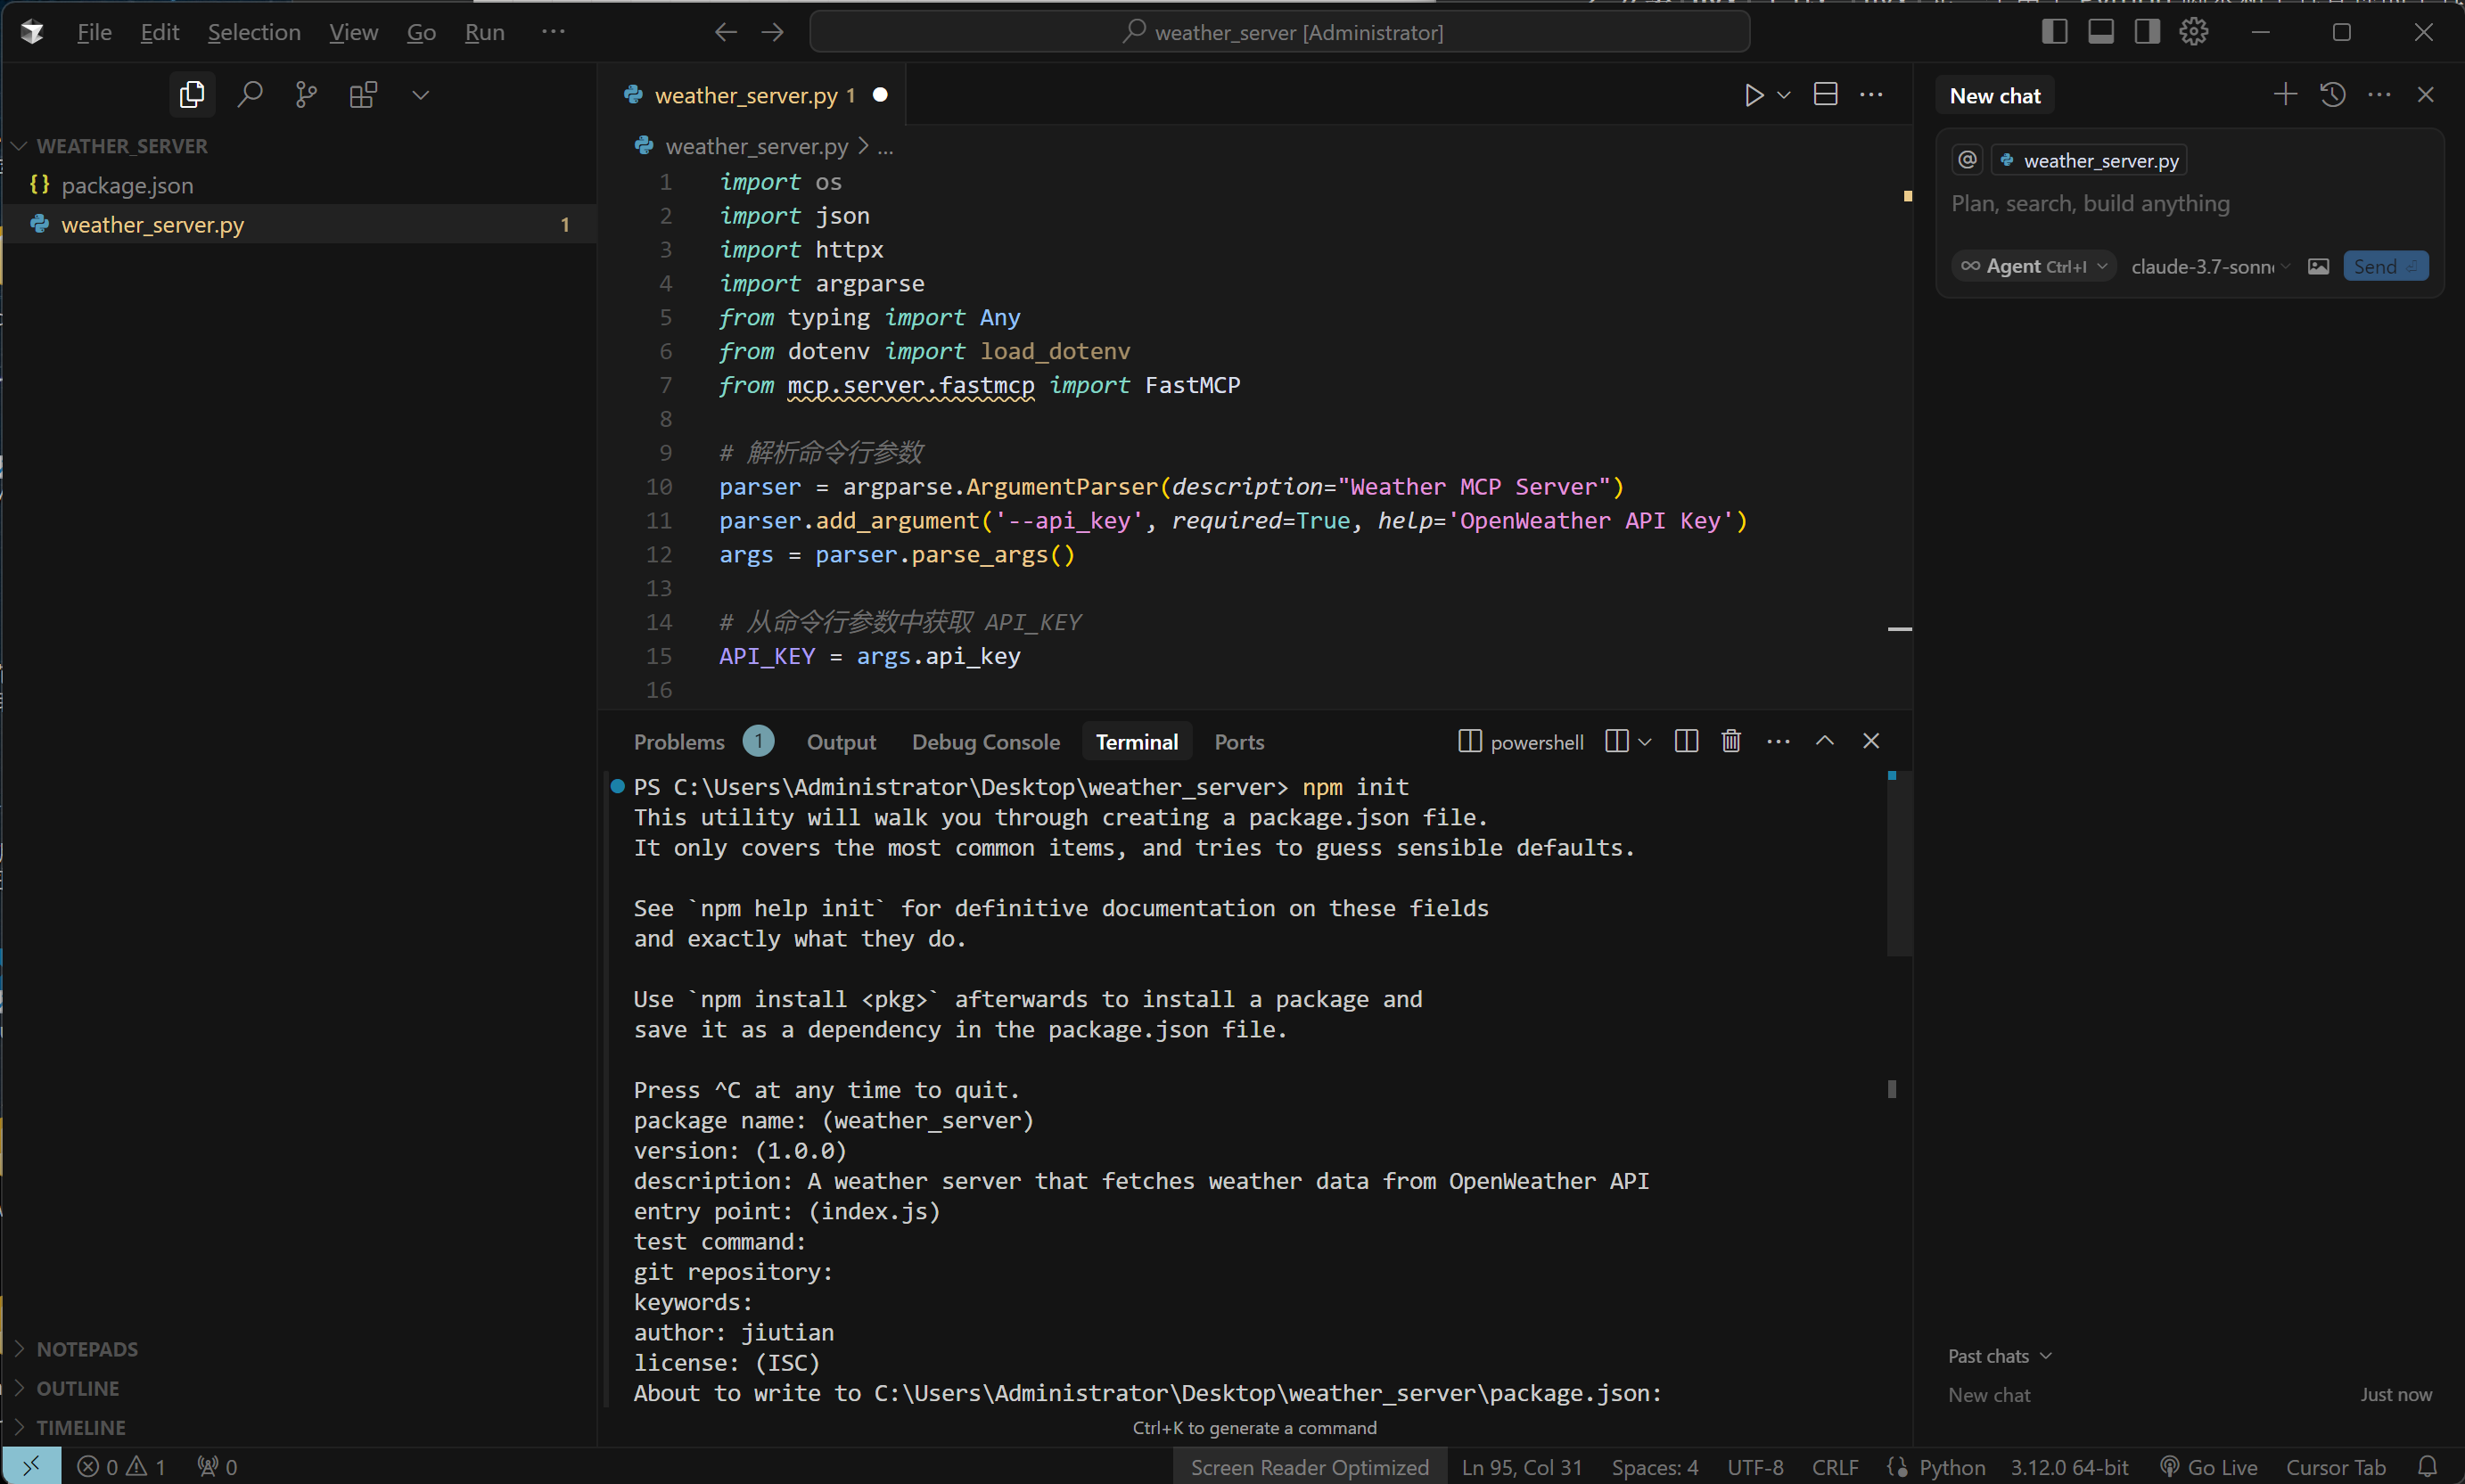Kill terminal with the trash icon

(1731, 741)
